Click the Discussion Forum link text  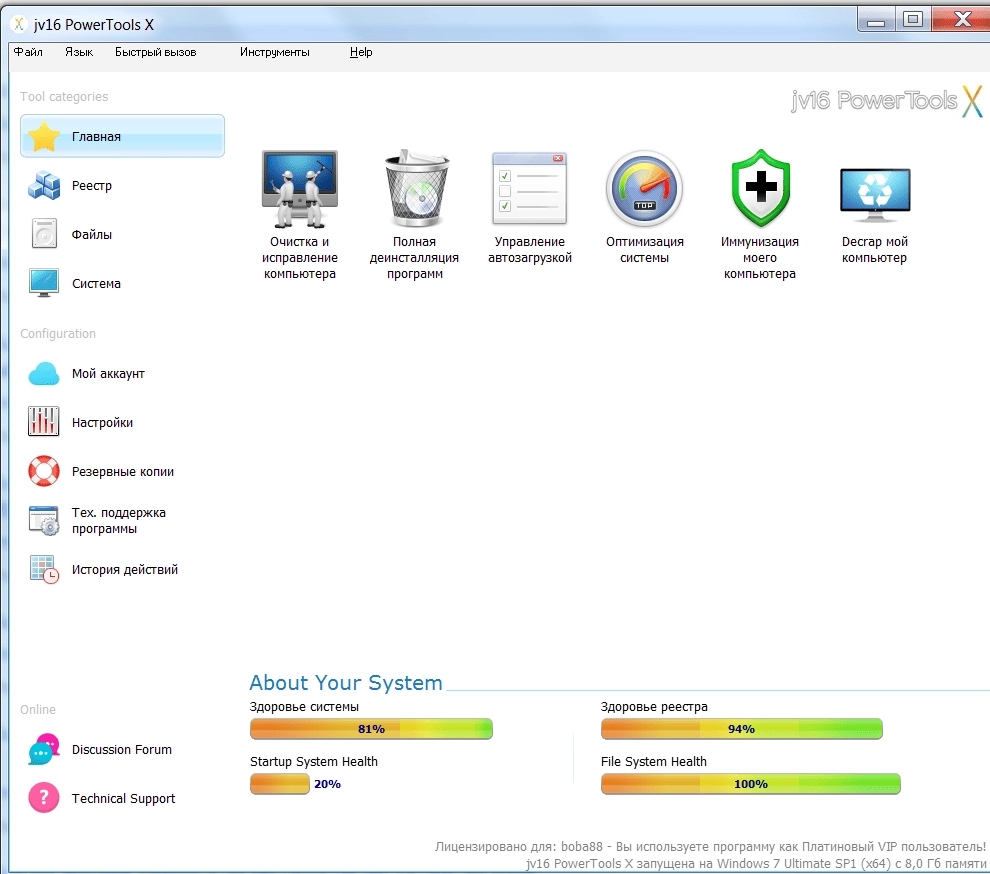pyautogui.click(x=121, y=750)
